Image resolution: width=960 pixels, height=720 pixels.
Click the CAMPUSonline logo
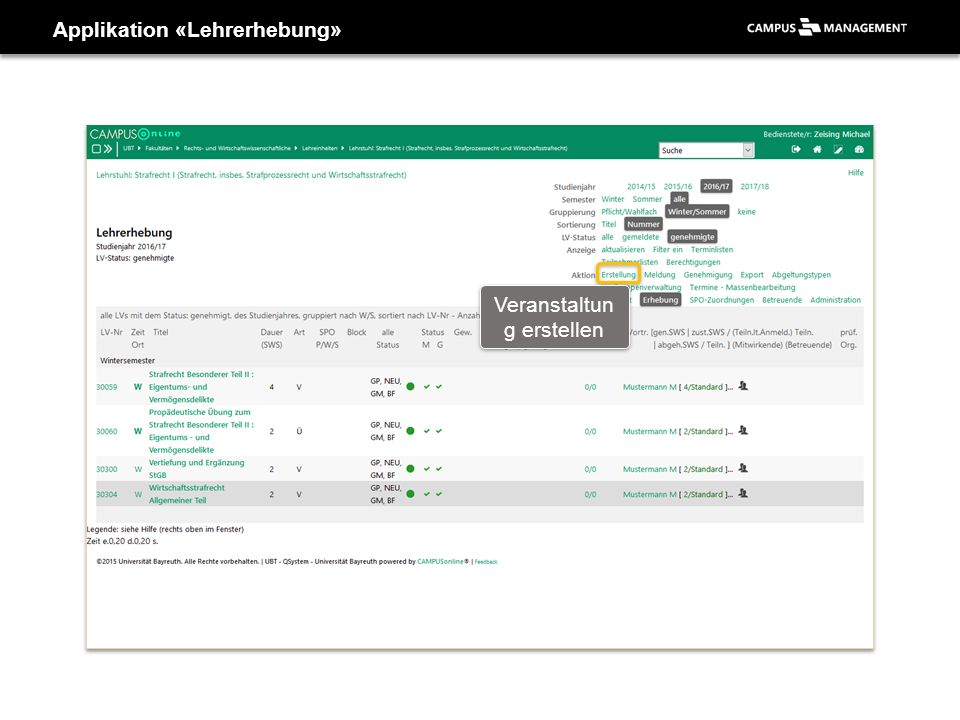click(135, 134)
